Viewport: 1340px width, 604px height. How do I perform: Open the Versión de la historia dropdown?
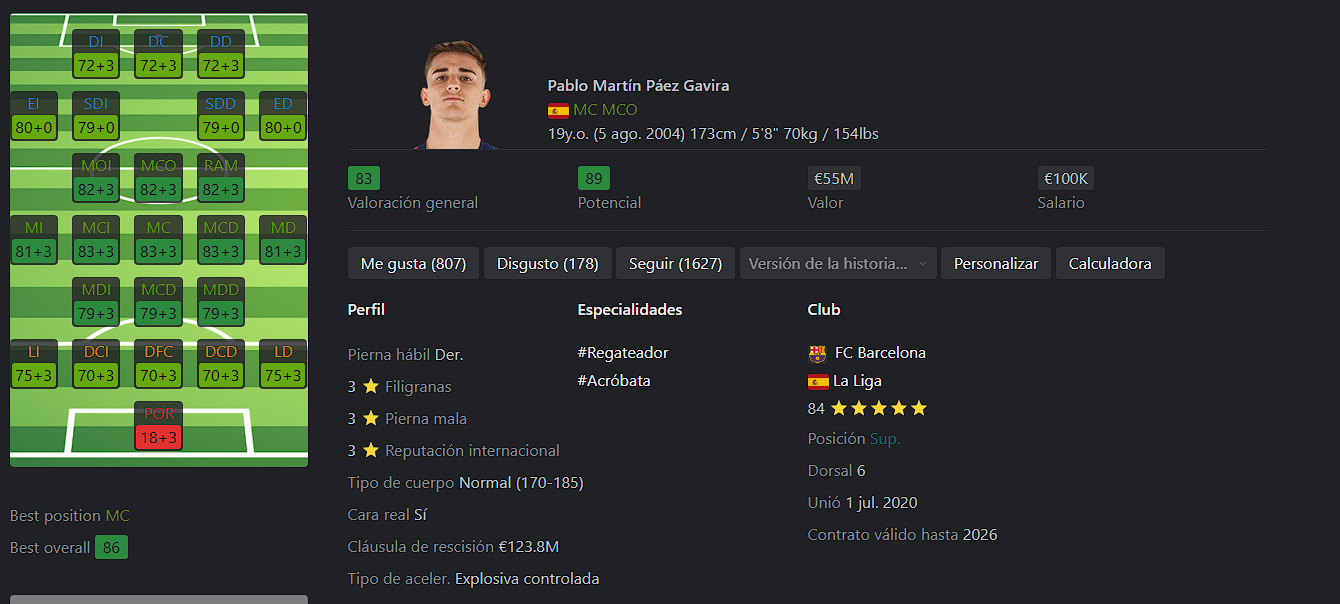point(838,264)
